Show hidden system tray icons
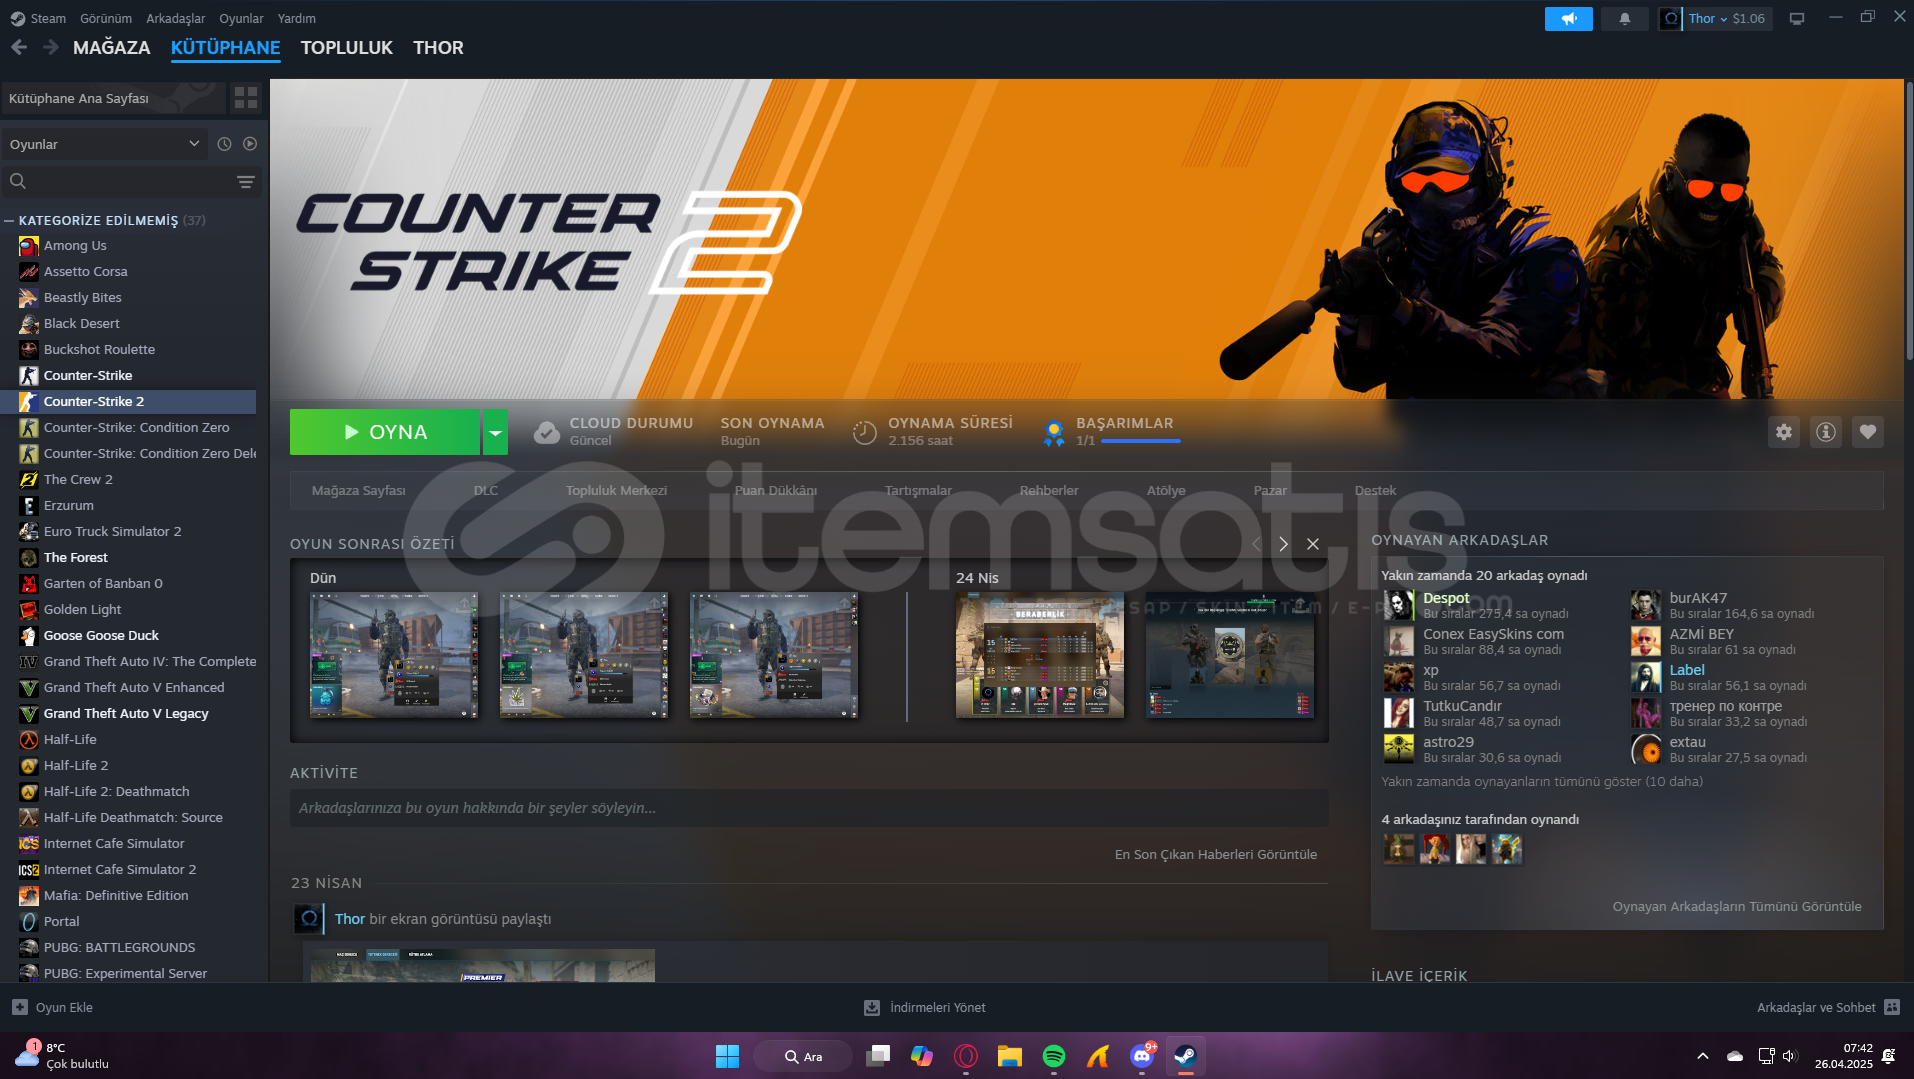 [1702, 1056]
